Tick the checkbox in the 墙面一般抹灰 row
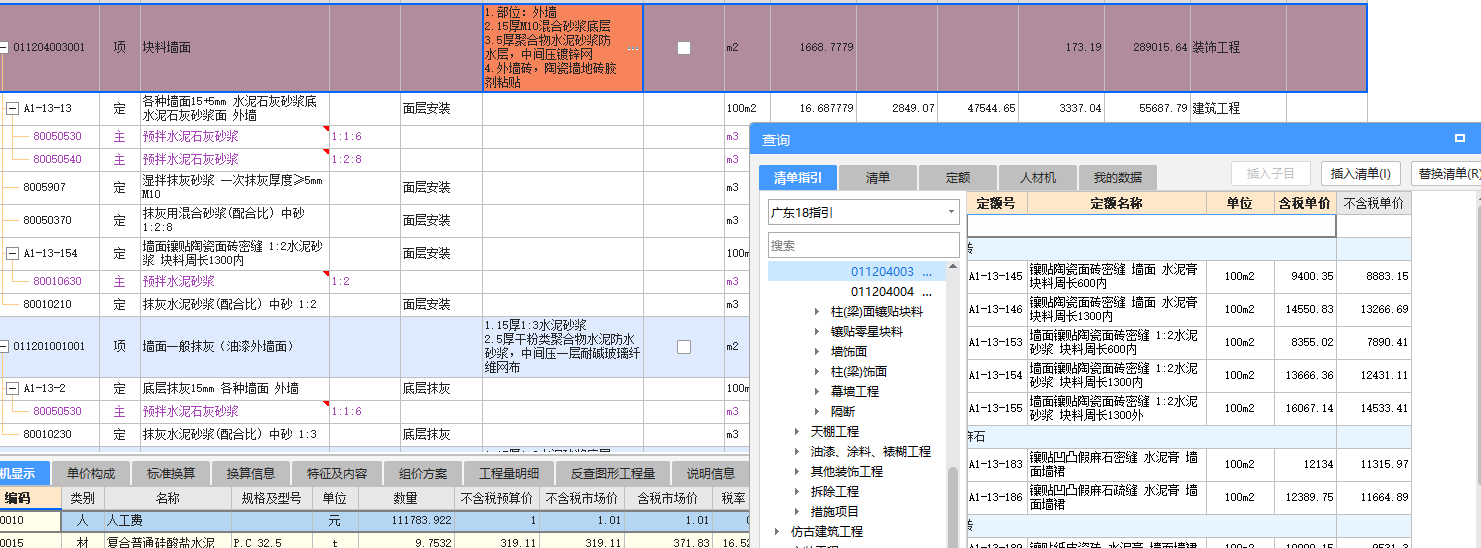Viewport: 1481px width, 548px height. (x=684, y=347)
